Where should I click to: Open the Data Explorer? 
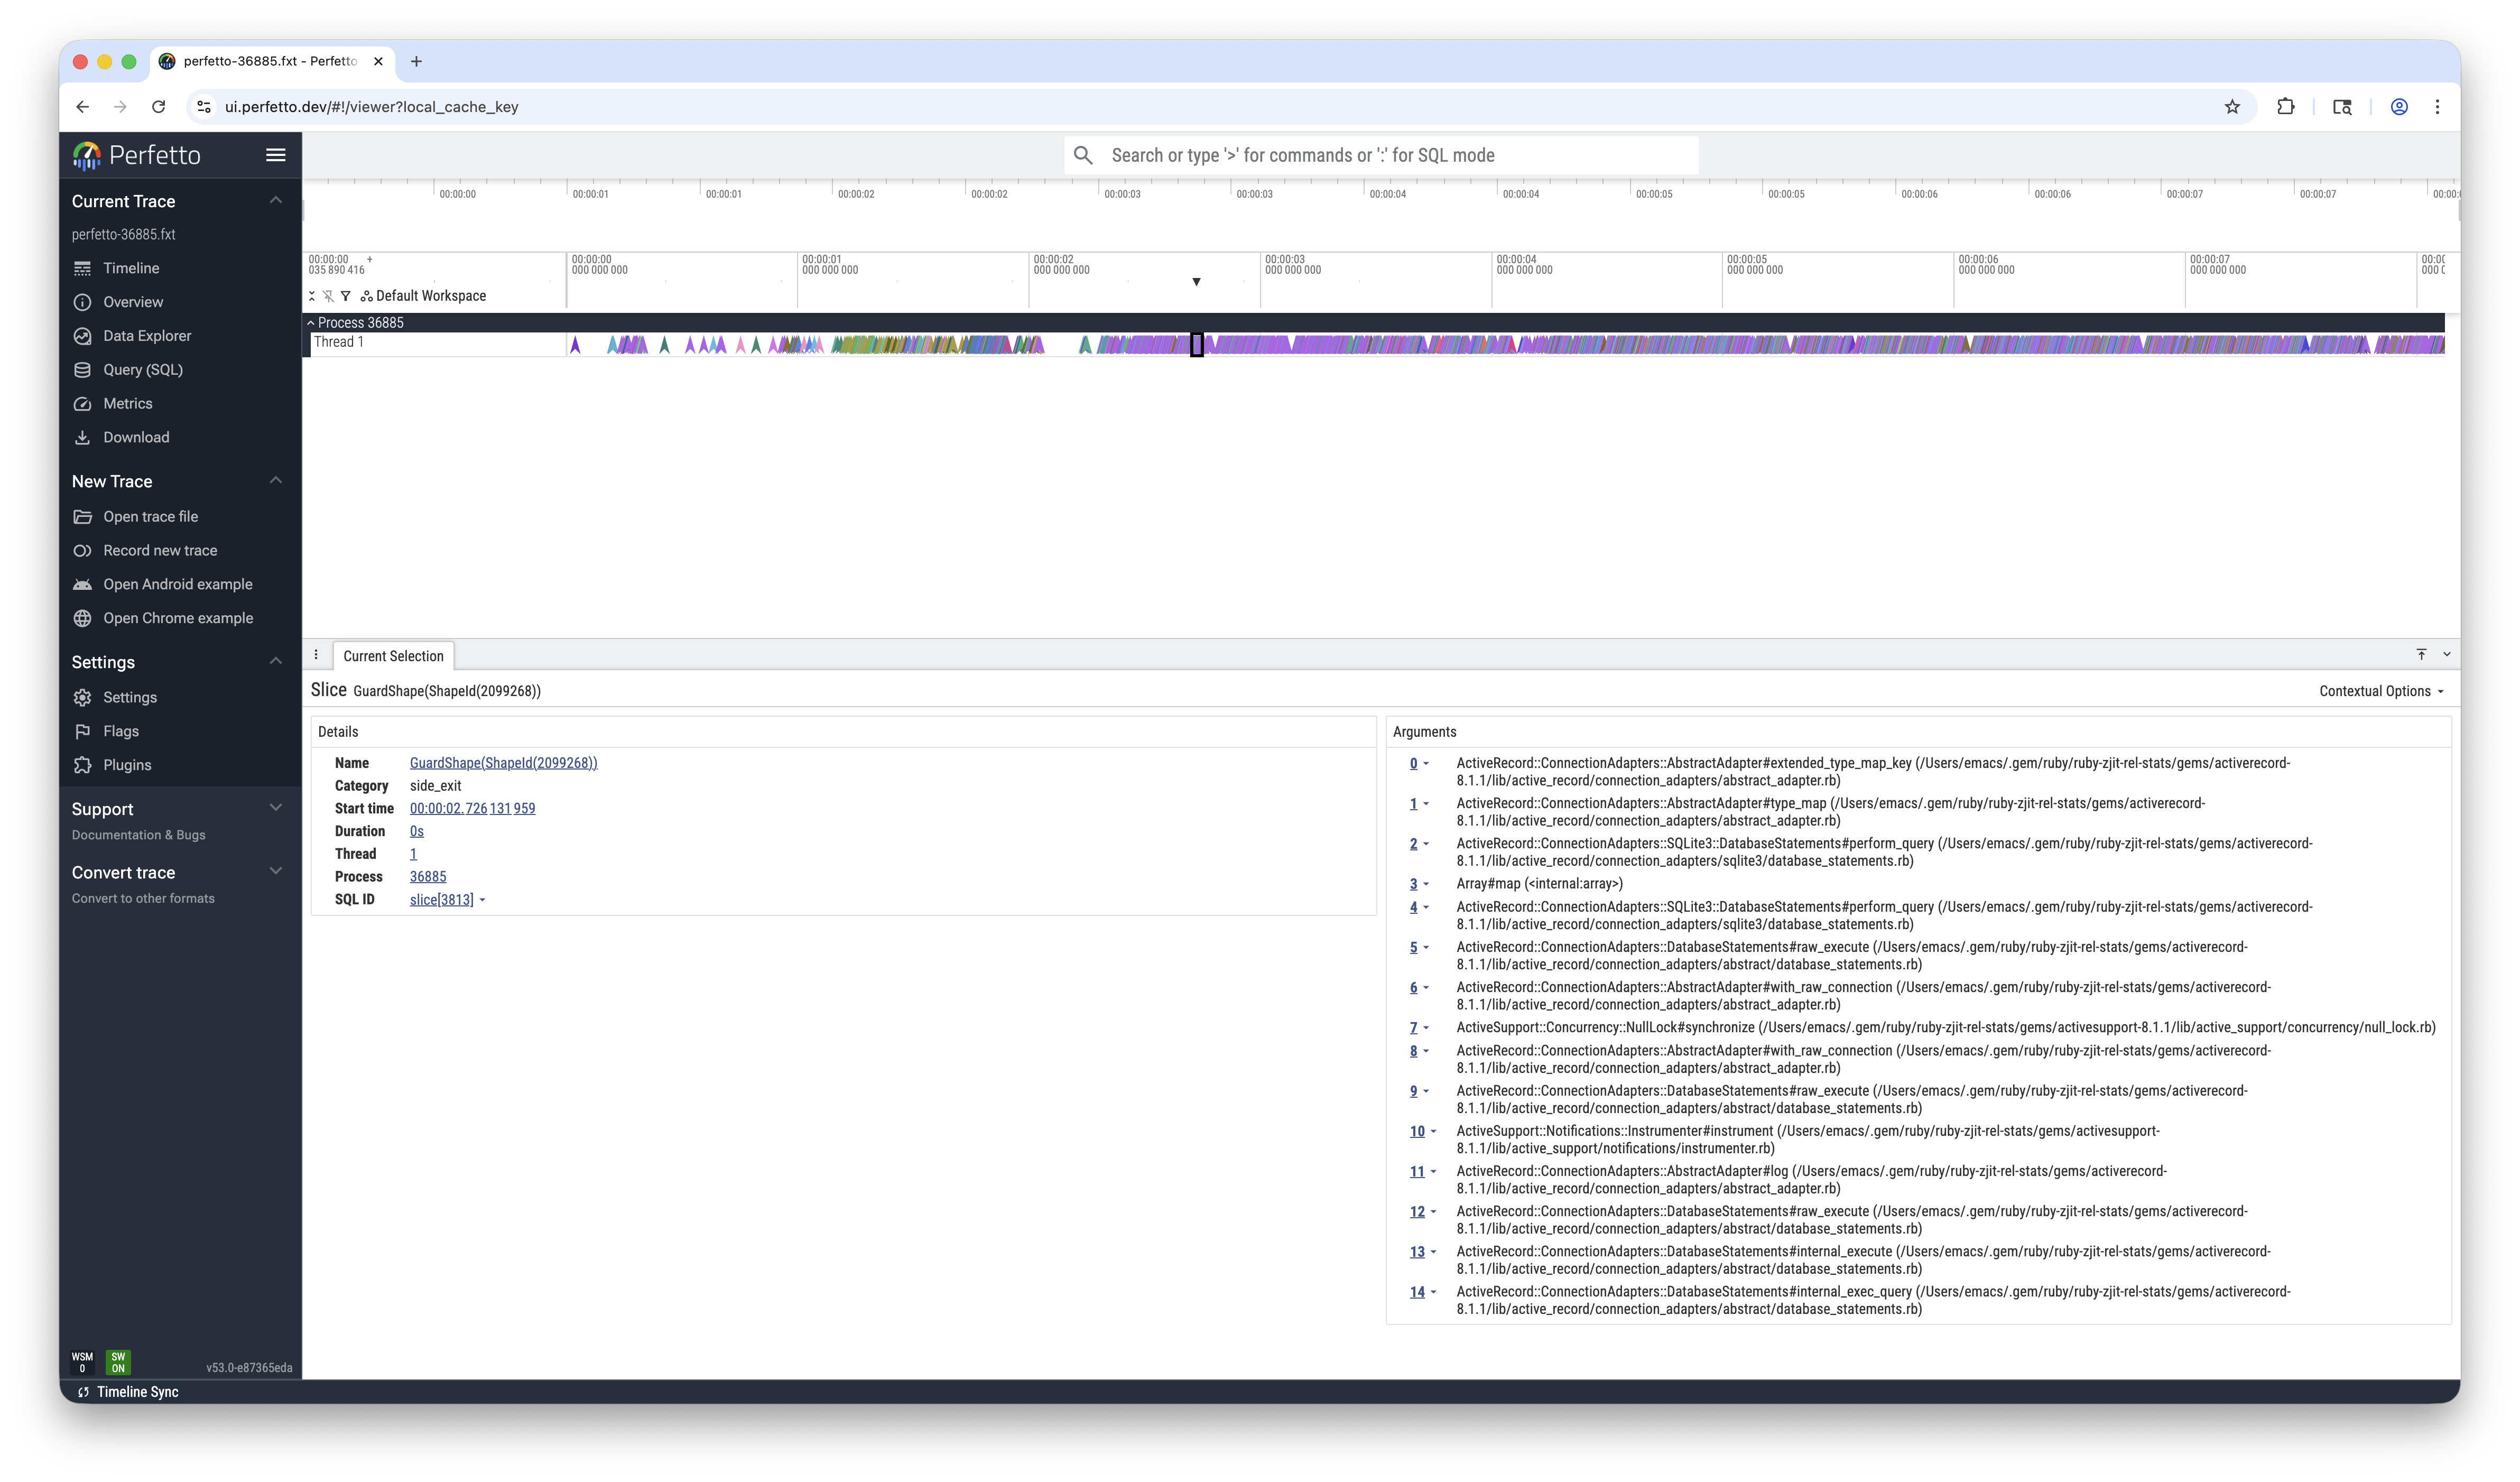[147, 335]
